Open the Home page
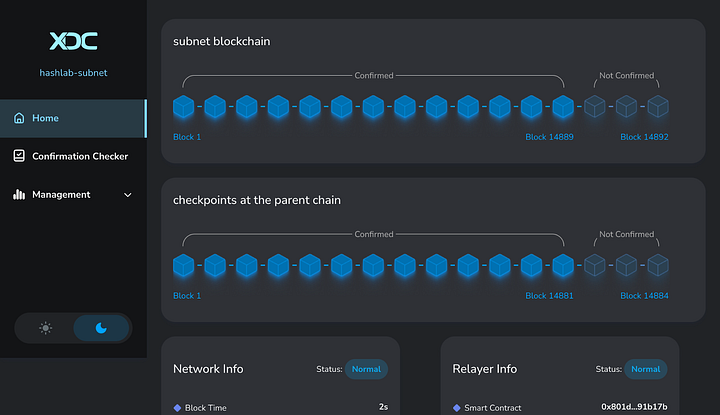The width and height of the screenshot is (720, 415). click(x=46, y=118)
